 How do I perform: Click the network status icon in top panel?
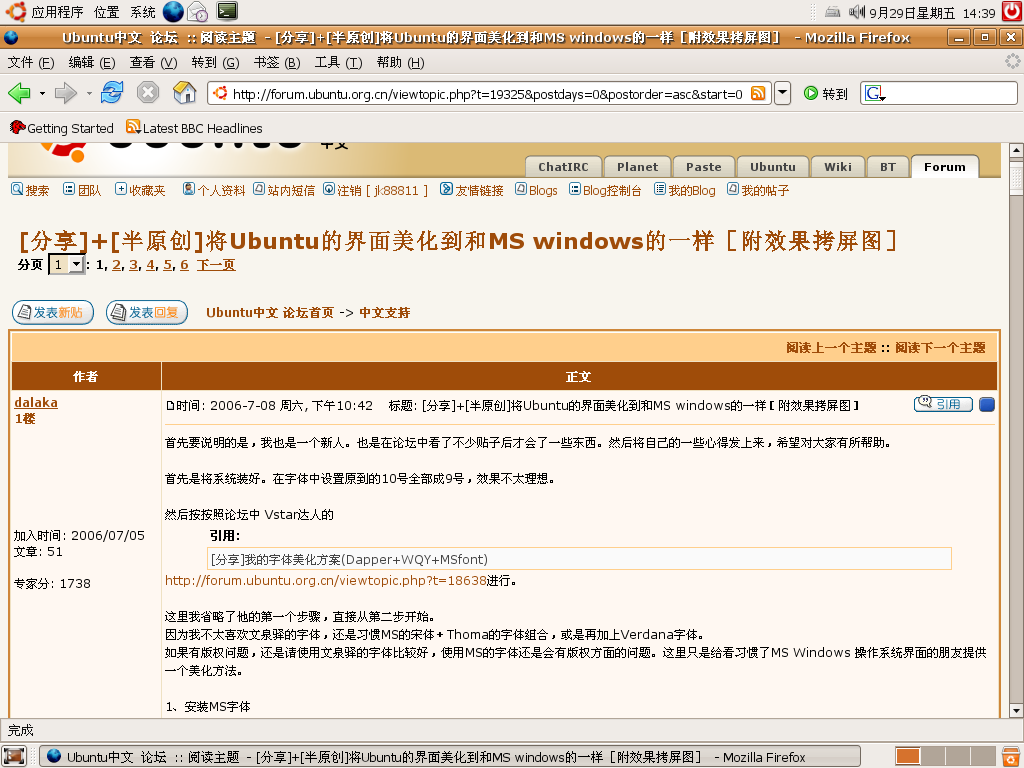click(x=833, y=12)
